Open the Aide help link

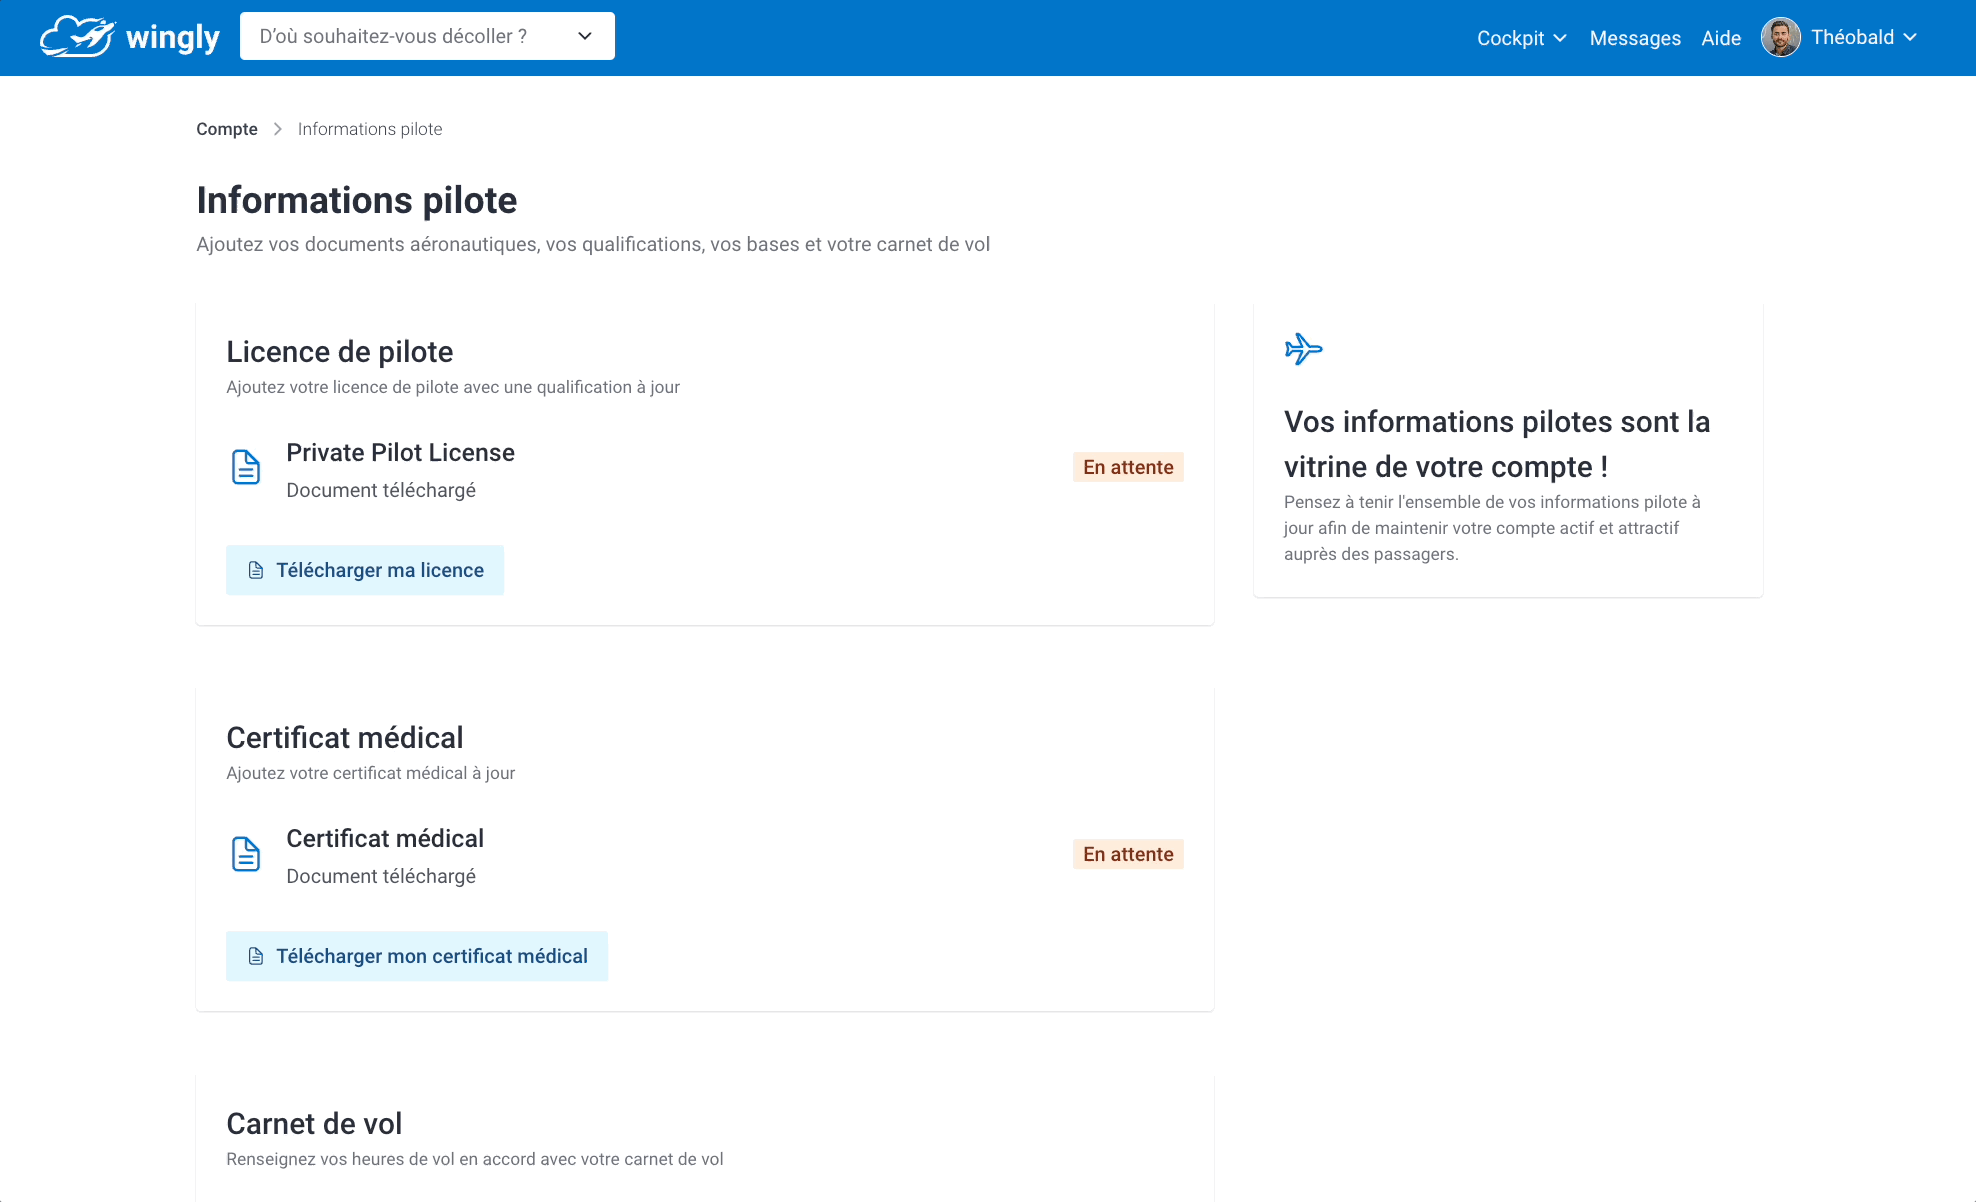[x=1721, y=38]
